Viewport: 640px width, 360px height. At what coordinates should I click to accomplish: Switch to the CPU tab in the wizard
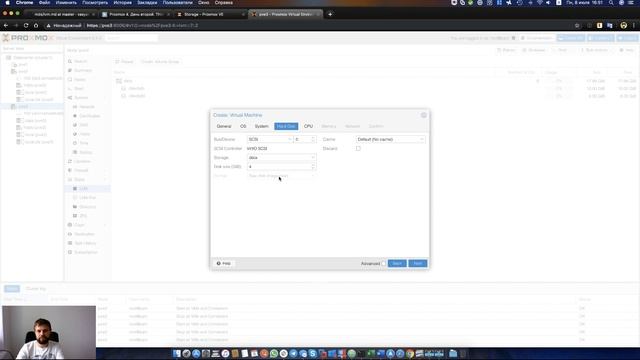click(x=308, y=127)
